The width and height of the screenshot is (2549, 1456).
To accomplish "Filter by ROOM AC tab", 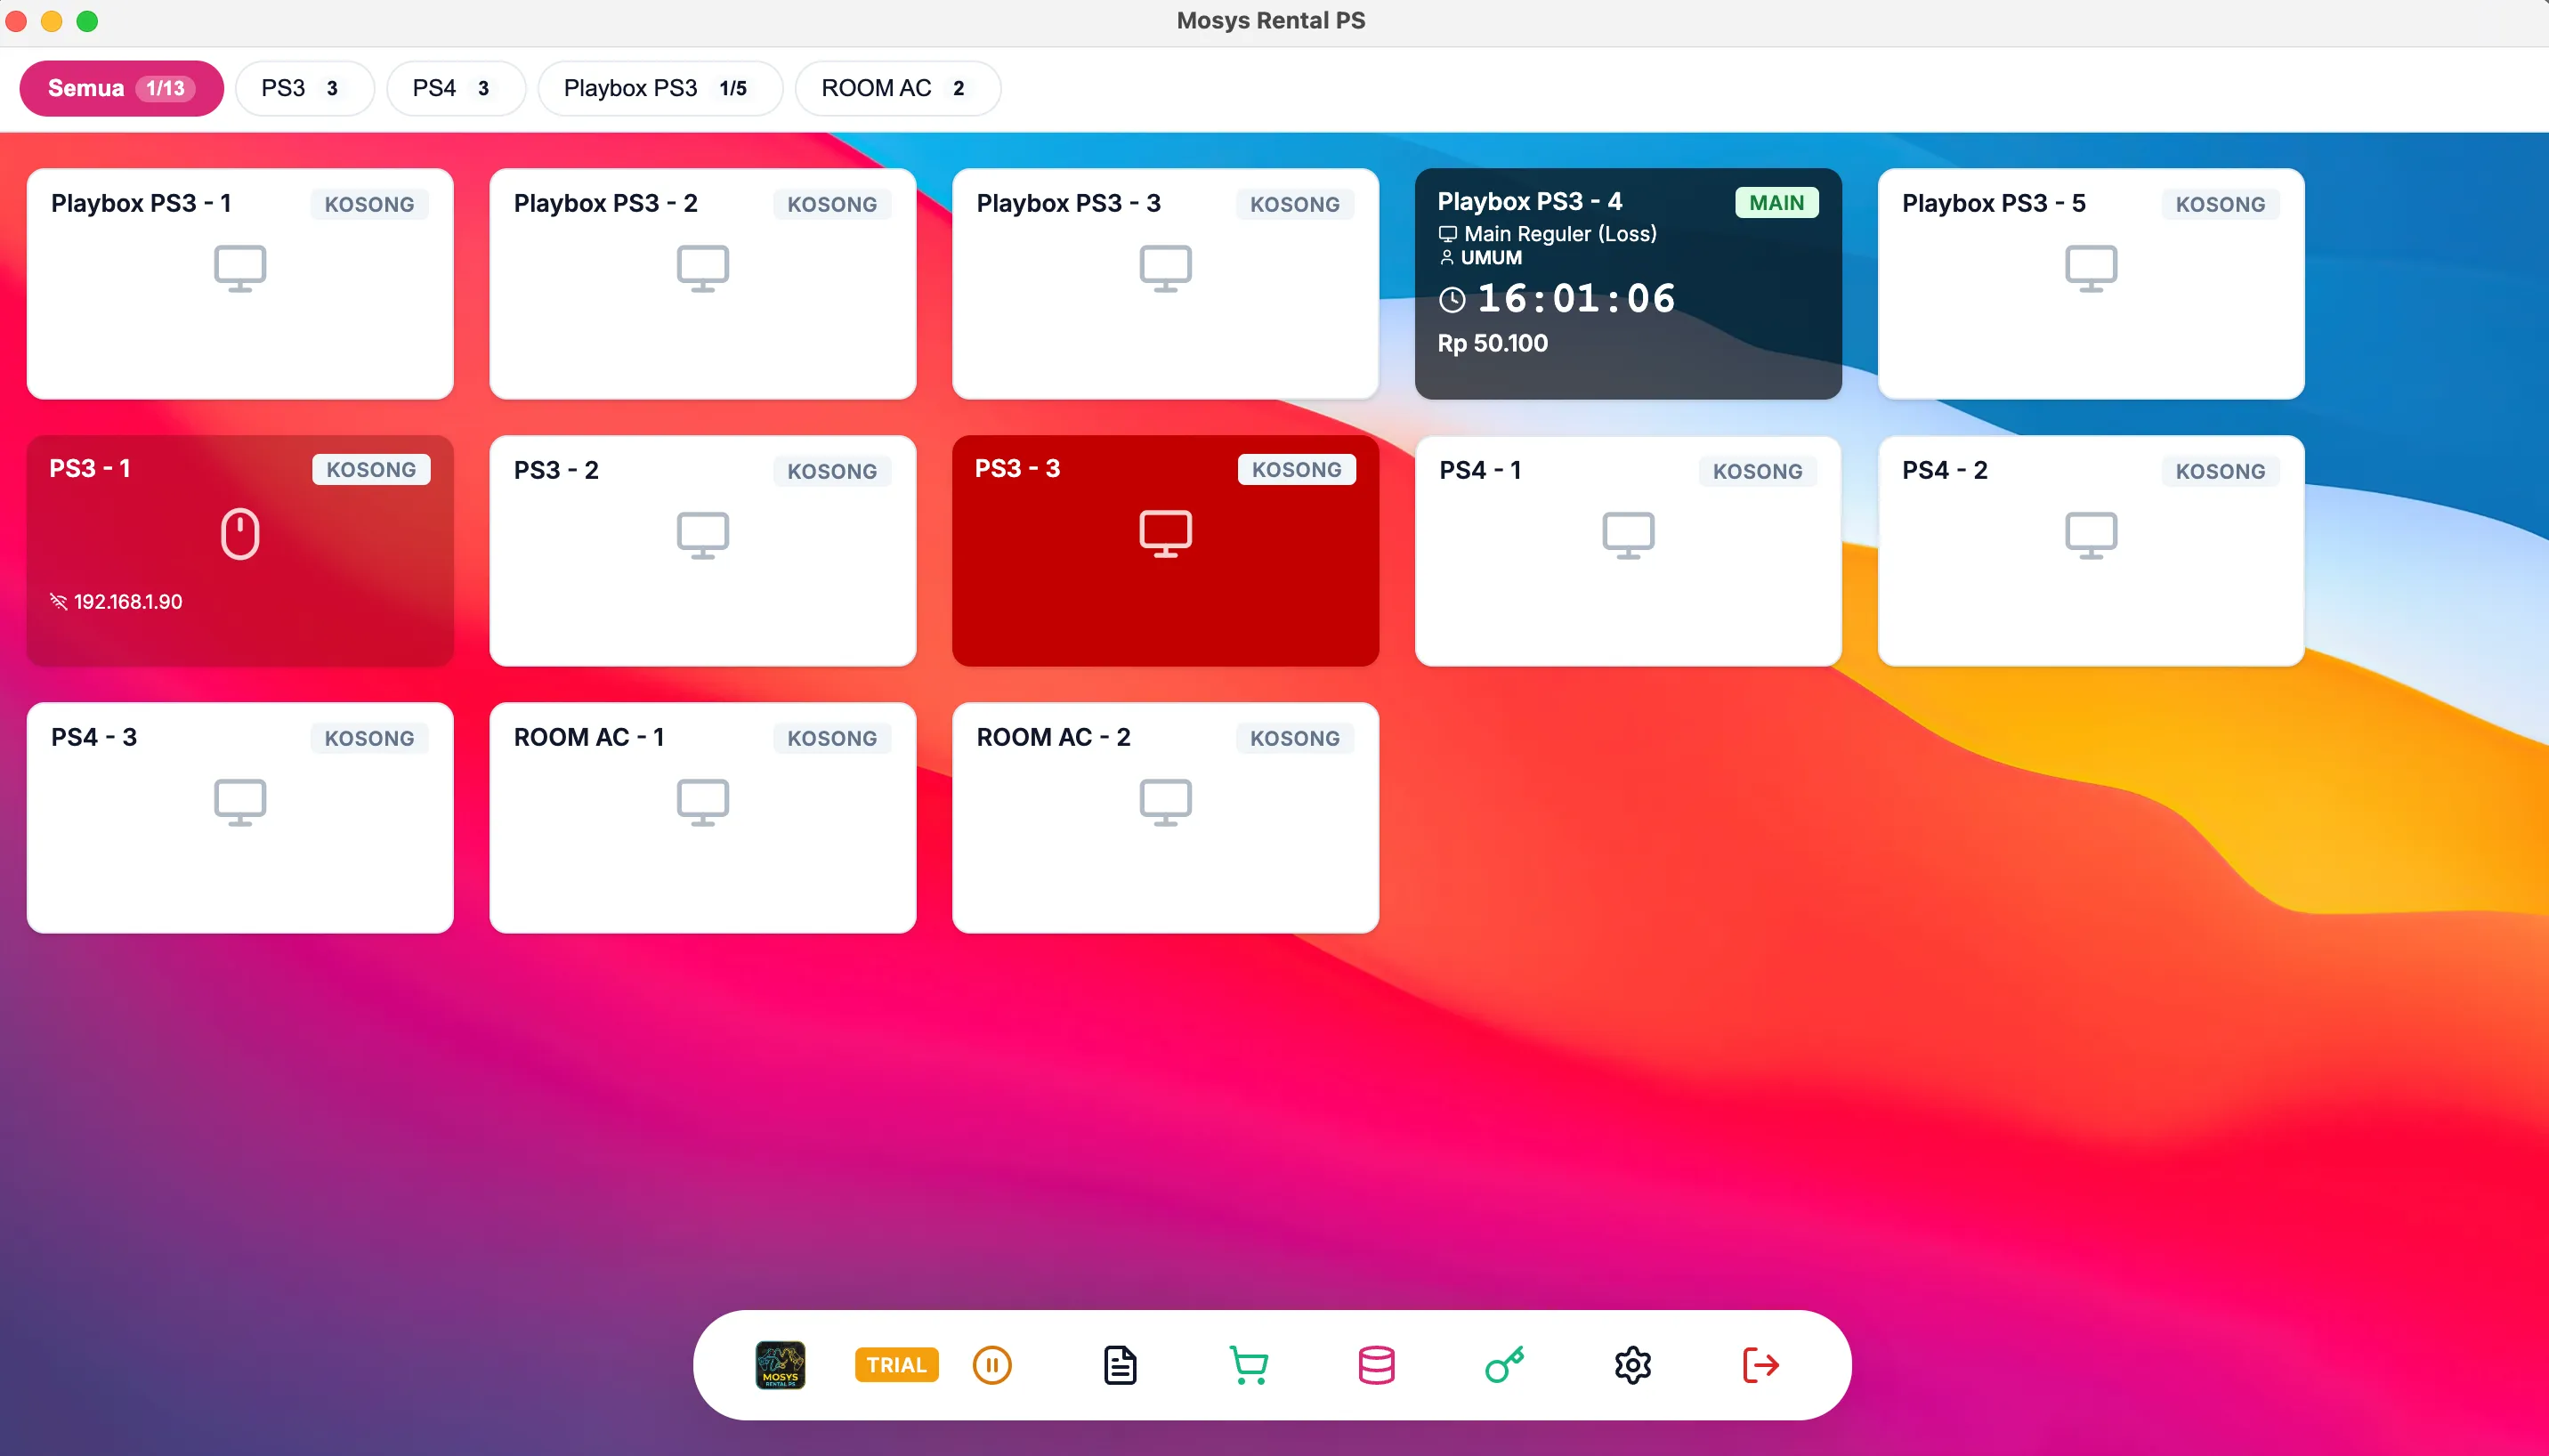I will (897, 88).
